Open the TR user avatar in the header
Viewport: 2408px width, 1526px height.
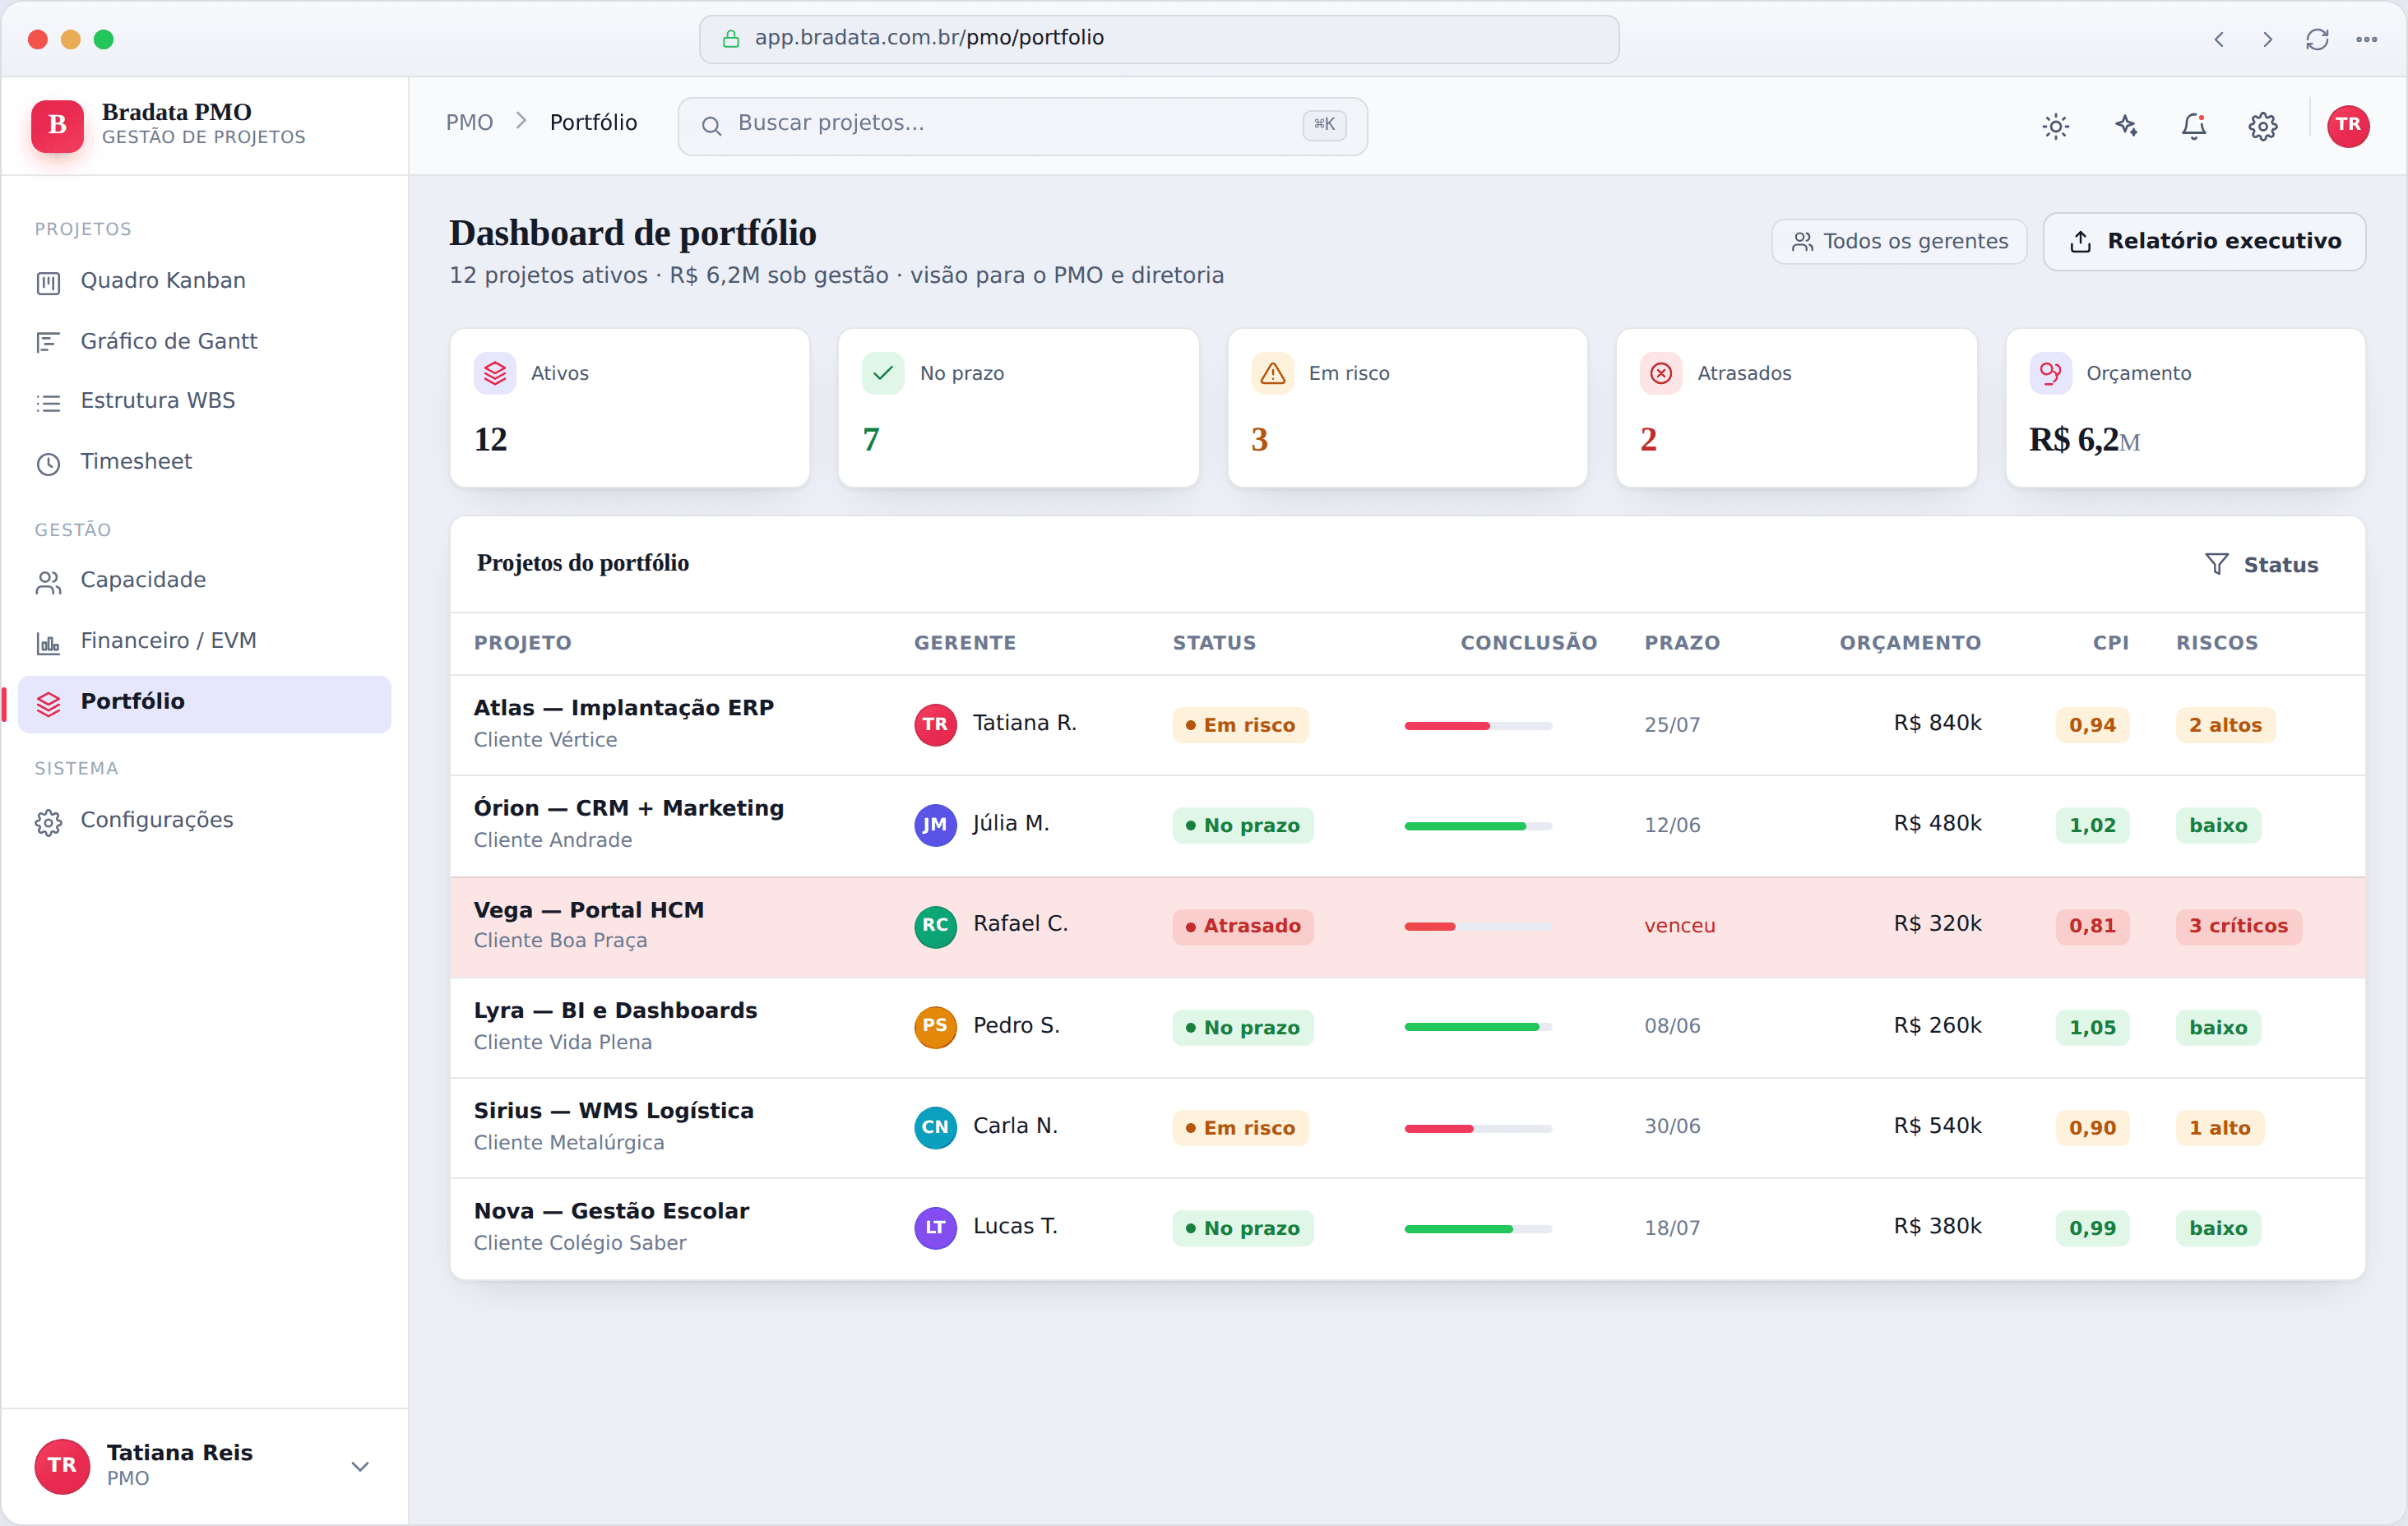(2348, 125)
